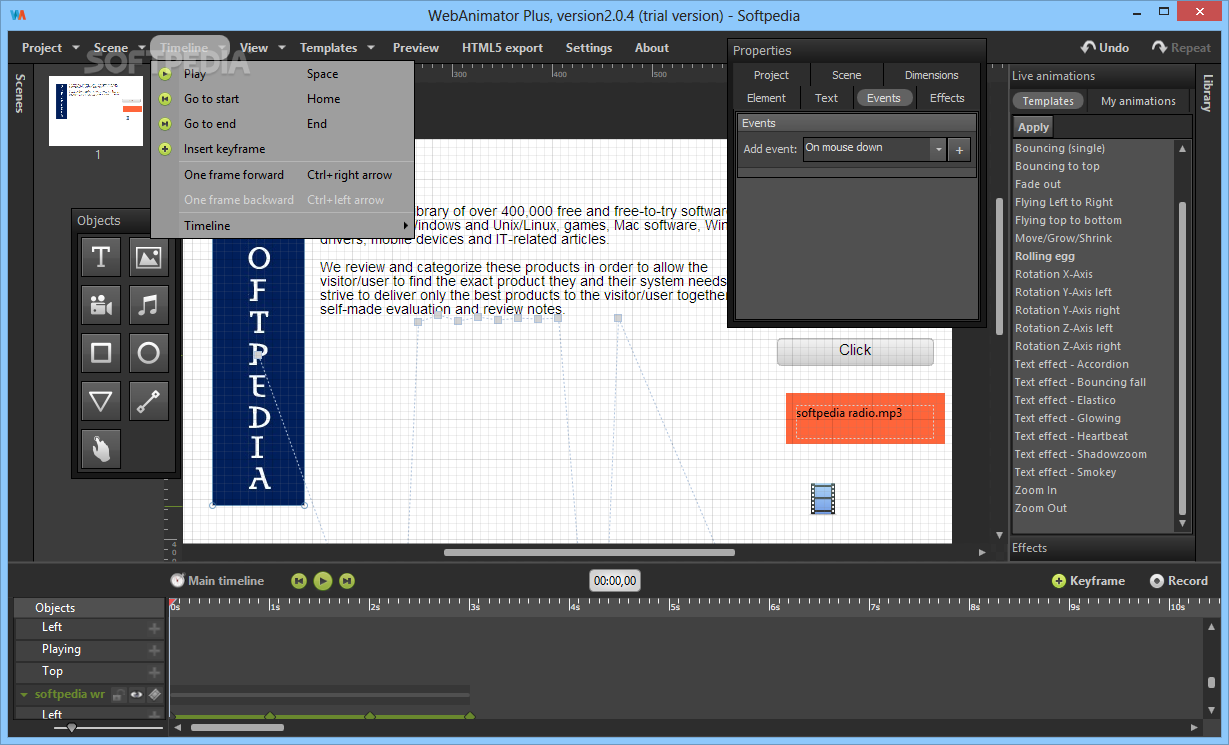Select the hand pointer button object tool
The width and height of the screenshot is (1229, 745).
(x=101, y=449)
